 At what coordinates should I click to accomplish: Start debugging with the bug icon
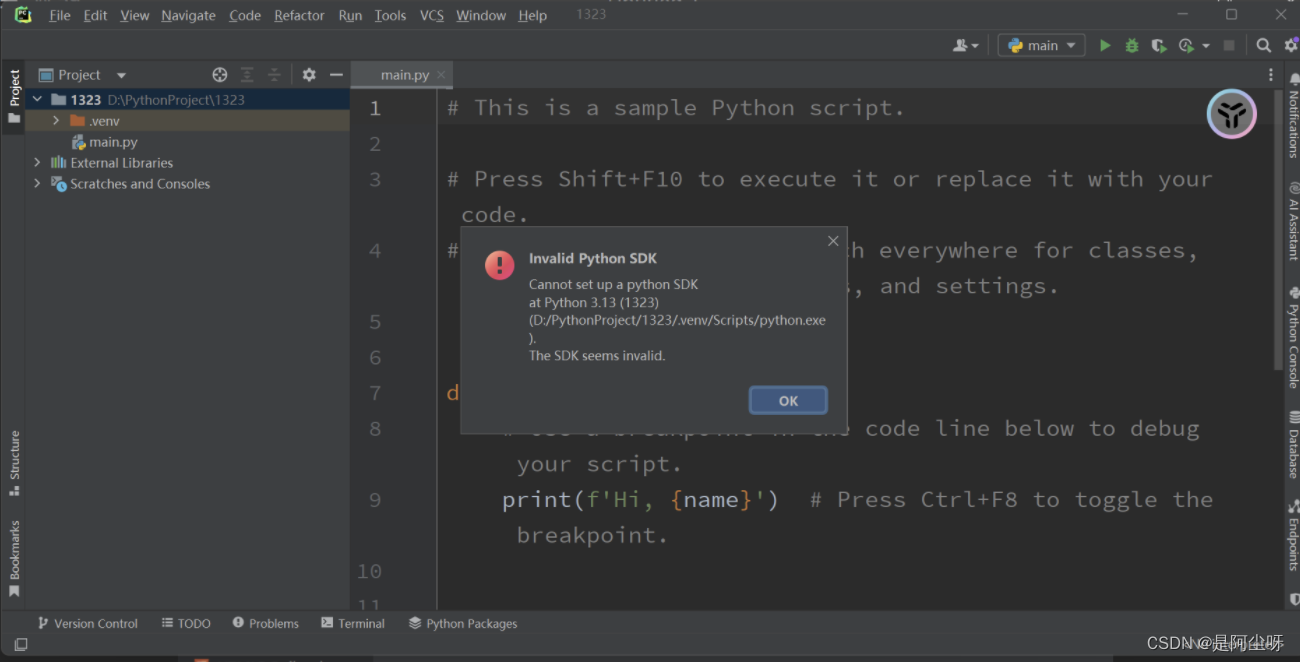[1131, 45]
